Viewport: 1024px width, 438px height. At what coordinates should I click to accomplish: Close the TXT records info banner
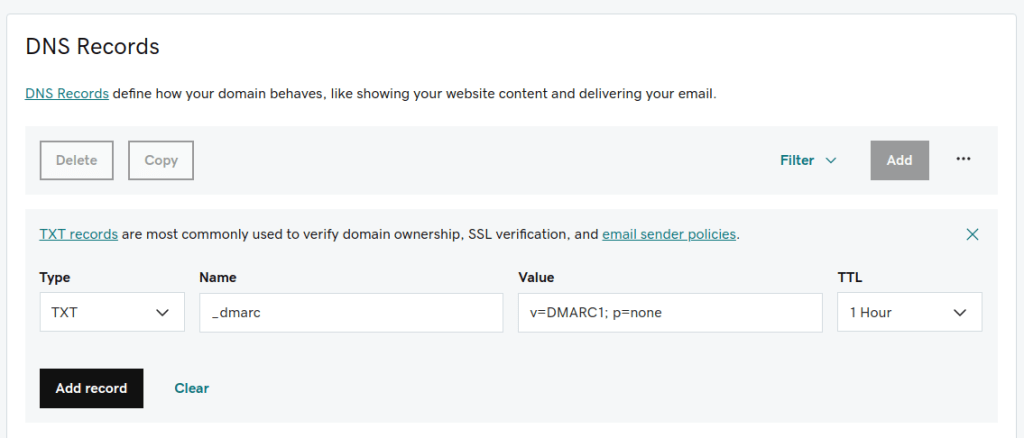click(972, 235)
